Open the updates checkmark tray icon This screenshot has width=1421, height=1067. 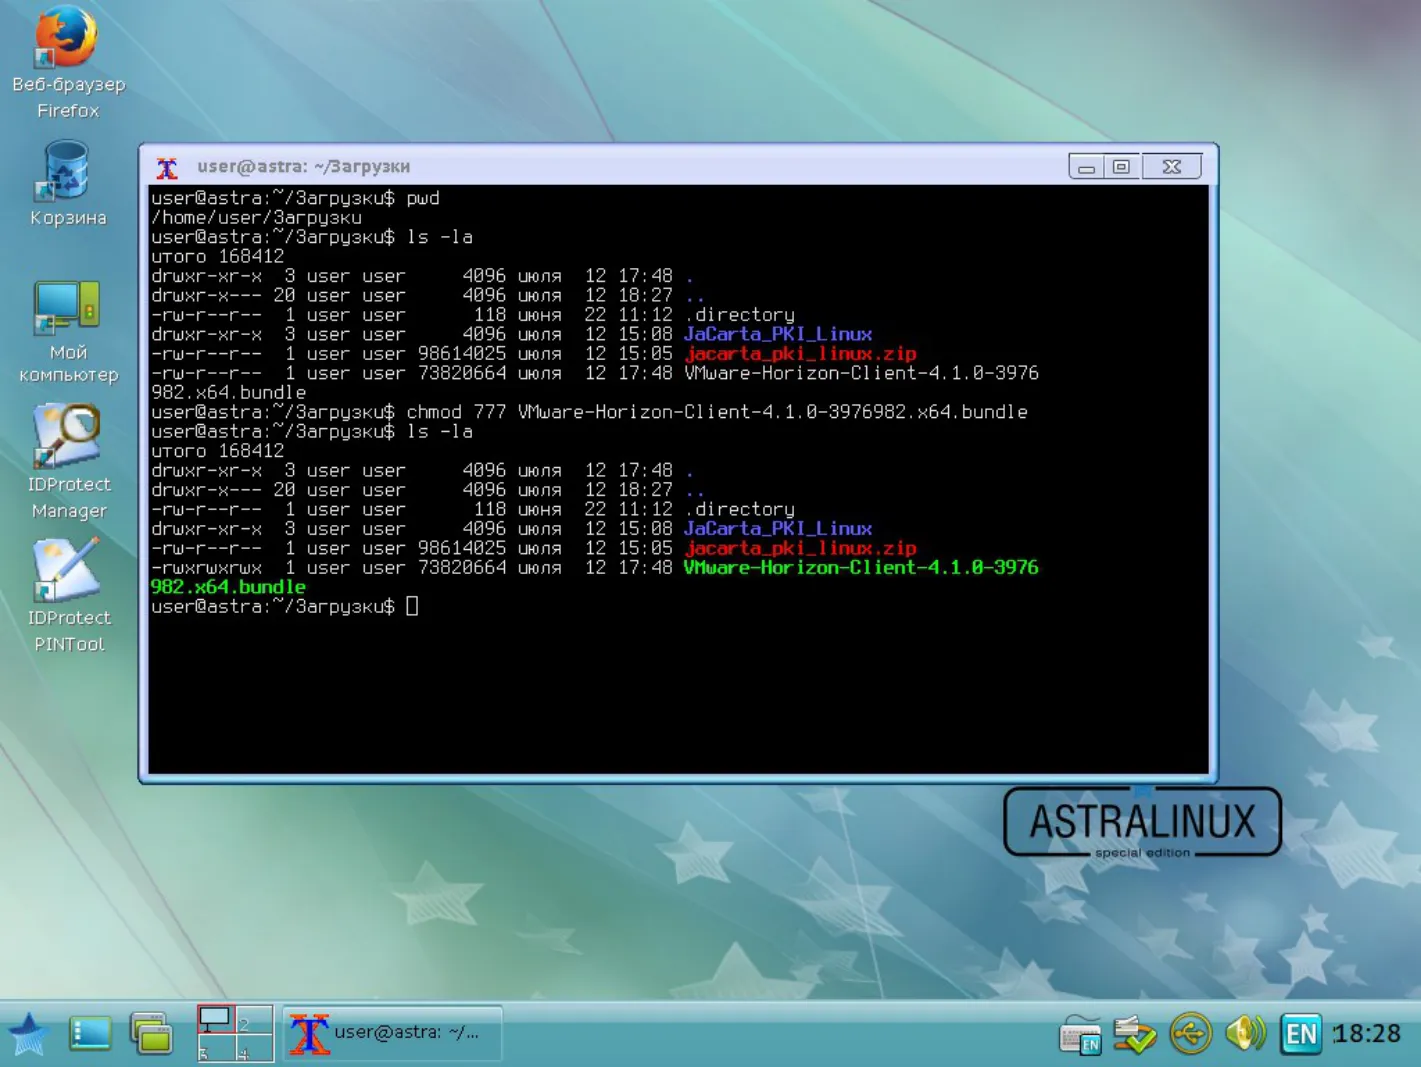(x=1135, y=1034)
